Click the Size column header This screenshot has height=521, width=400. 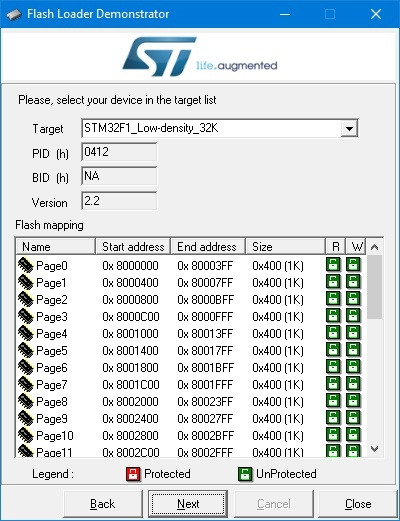tap(285, 247)
